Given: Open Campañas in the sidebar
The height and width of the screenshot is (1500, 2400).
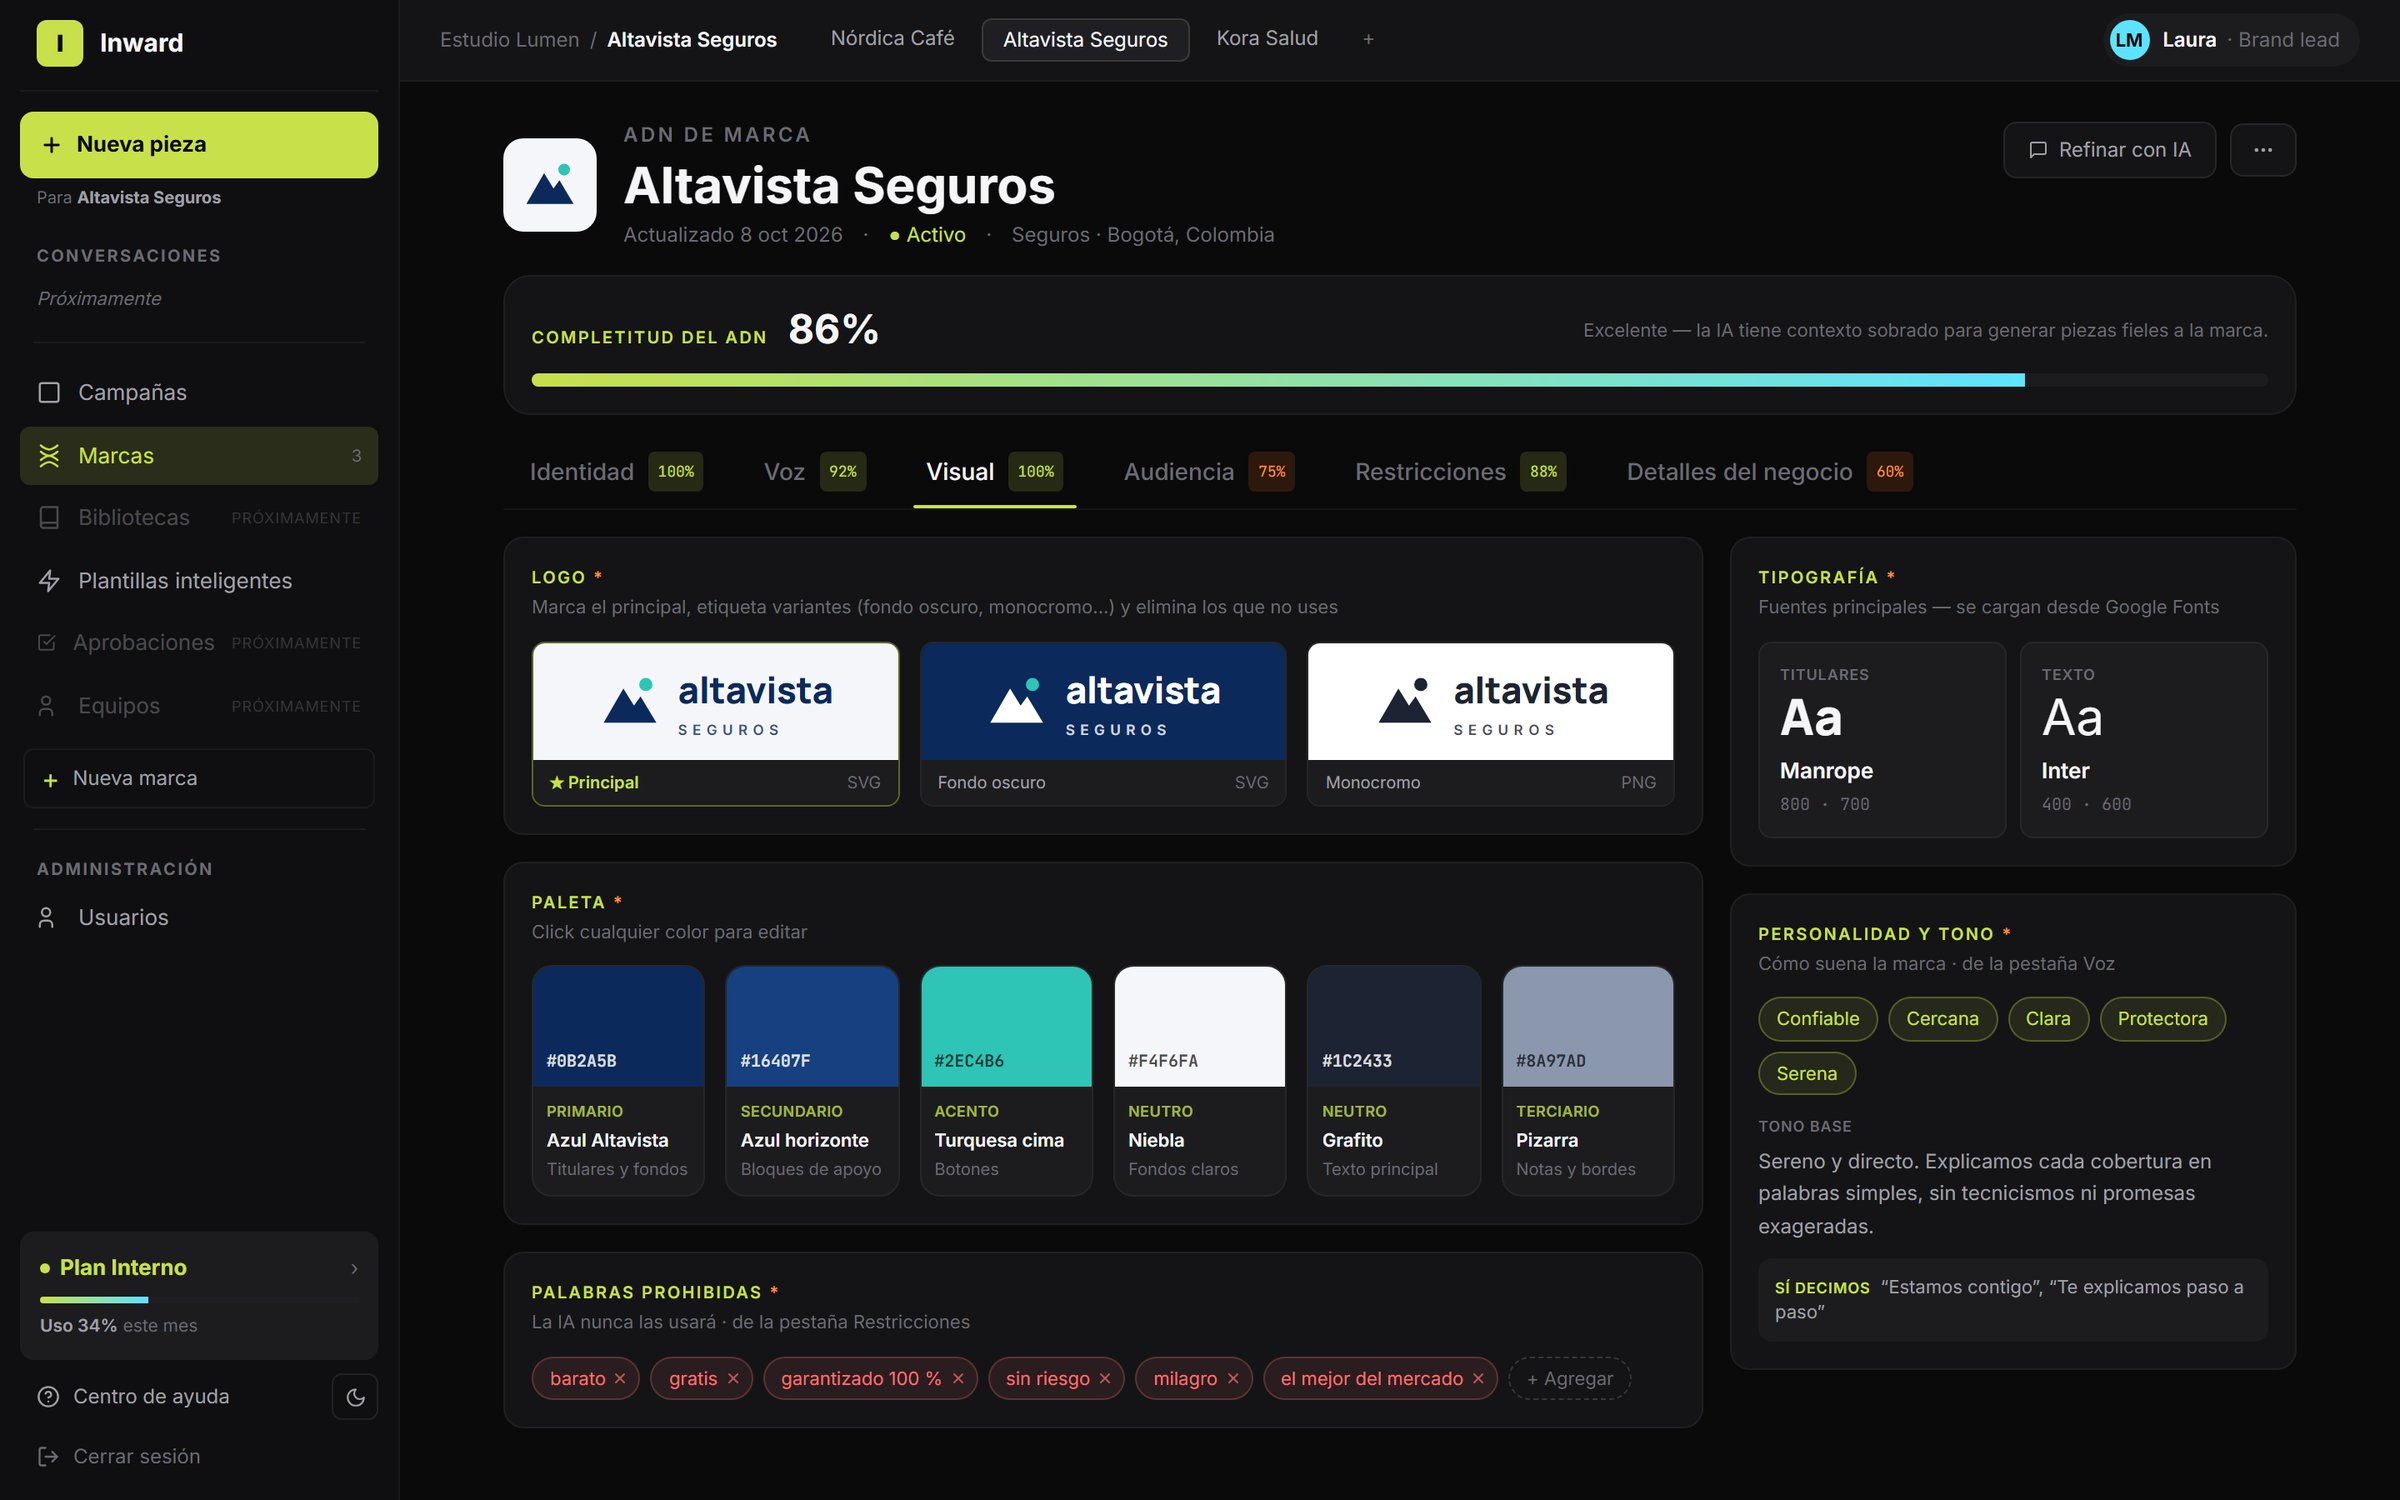Looking at the screenshot, I should (x=199, y=392).
